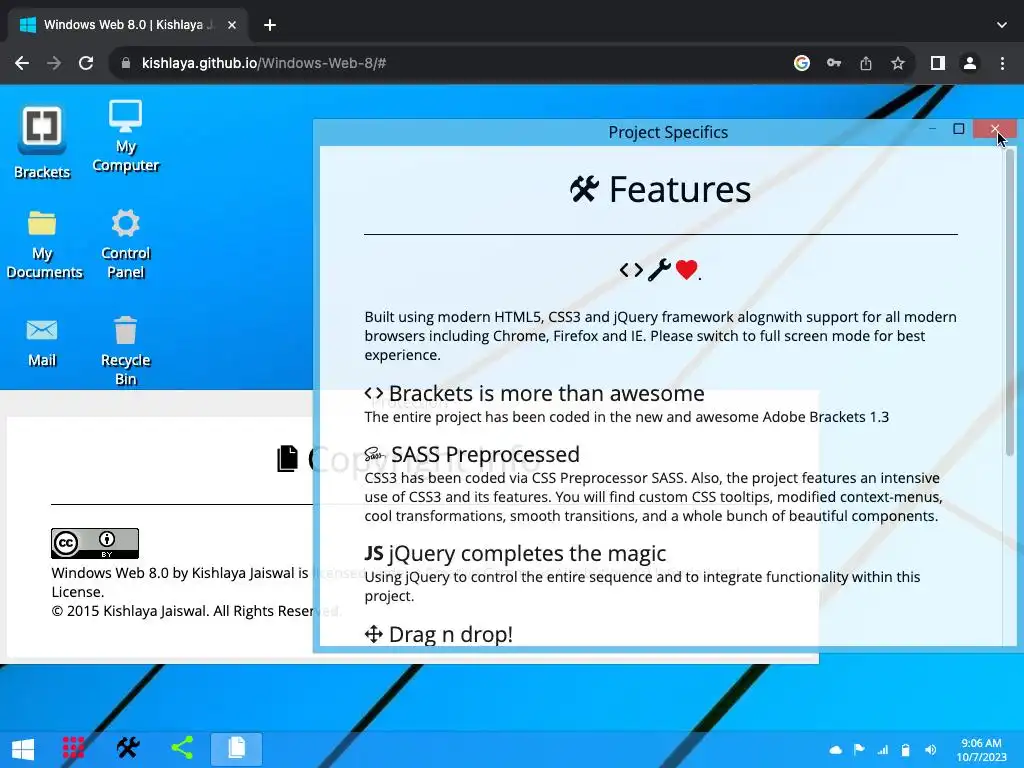Click the Google account icon in address bar
Image resolution: width=1024 pixels, height=768 pixels.
(x=802, y=63)
